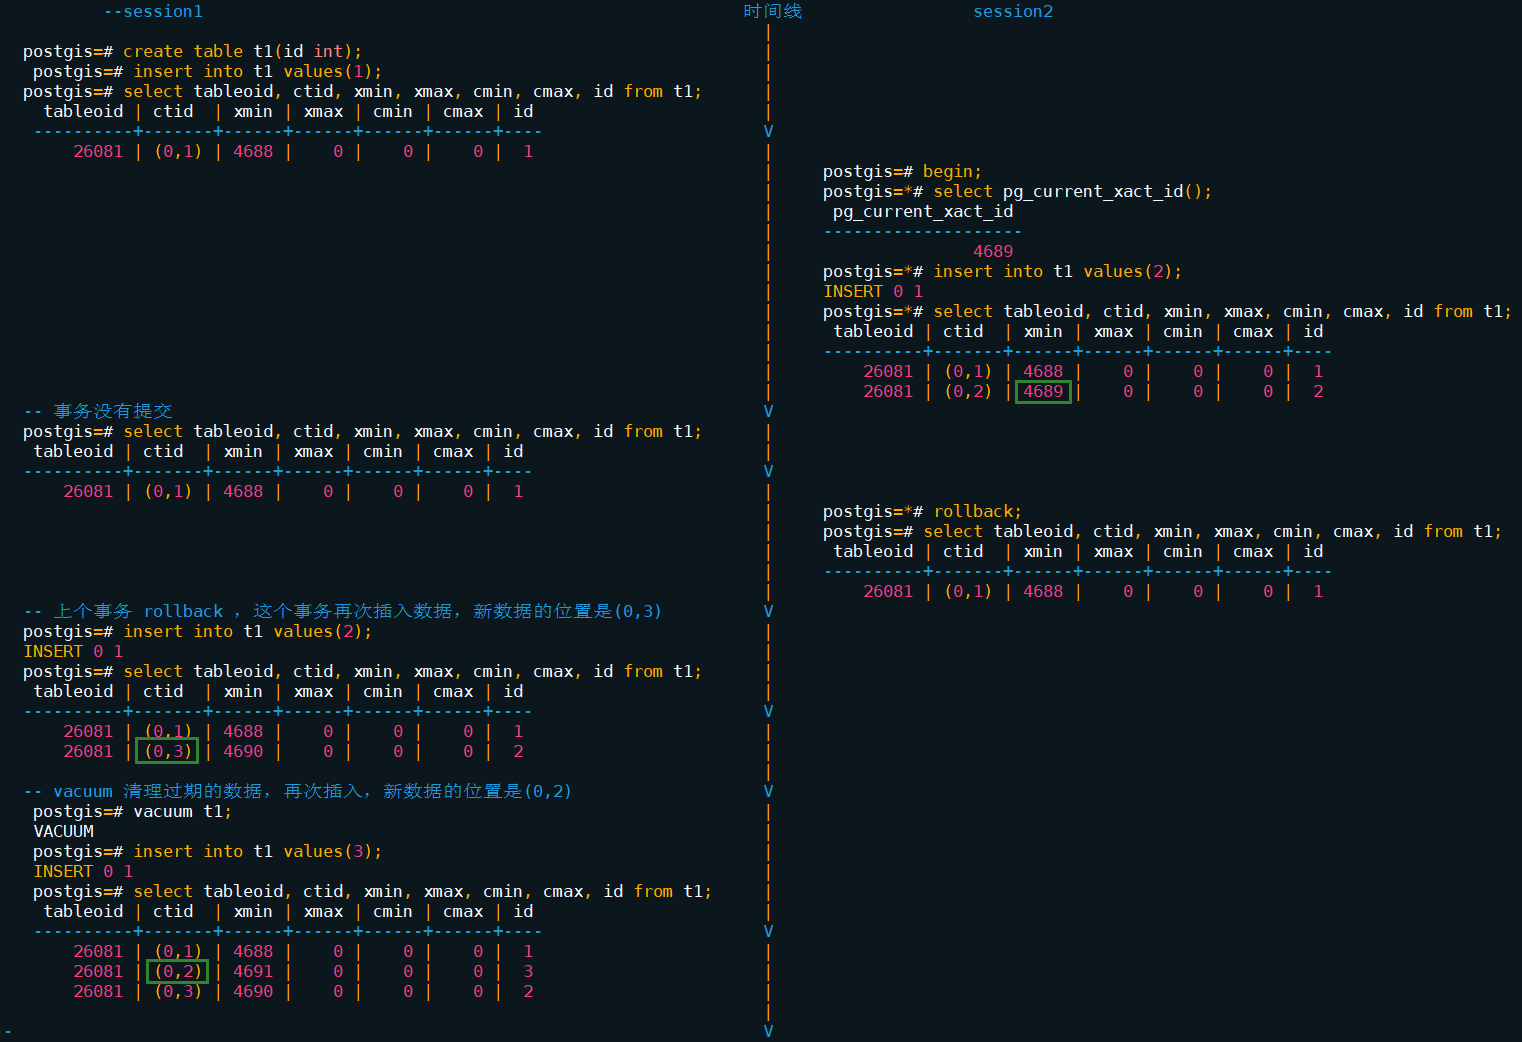Image resolution: width=1522 pixels, height=1042 pixels.
Task: Click the "rollback;" command in session2
Action: (x=978, y=512)
